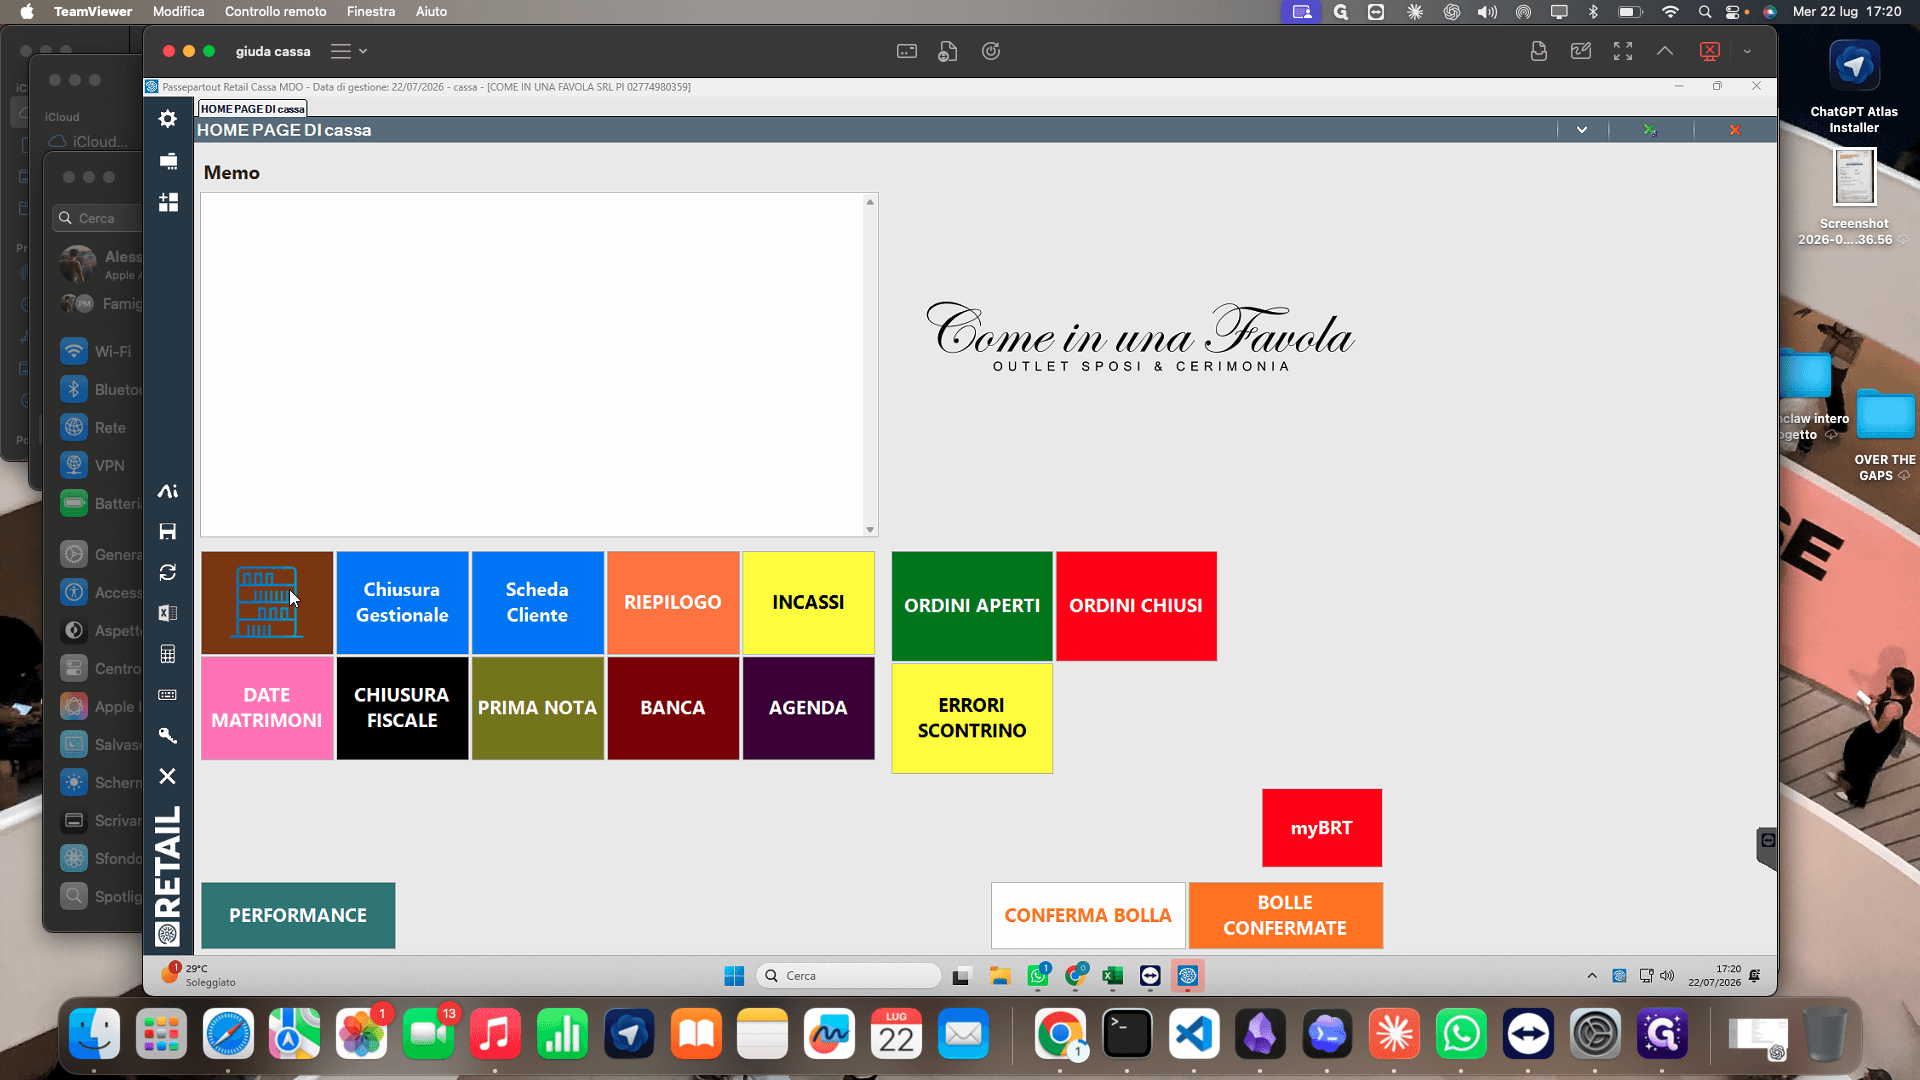This screenshot has height=1080, width=1920.
Task: Click the printer icon in Retail sidebar
Action: (168, 161)
